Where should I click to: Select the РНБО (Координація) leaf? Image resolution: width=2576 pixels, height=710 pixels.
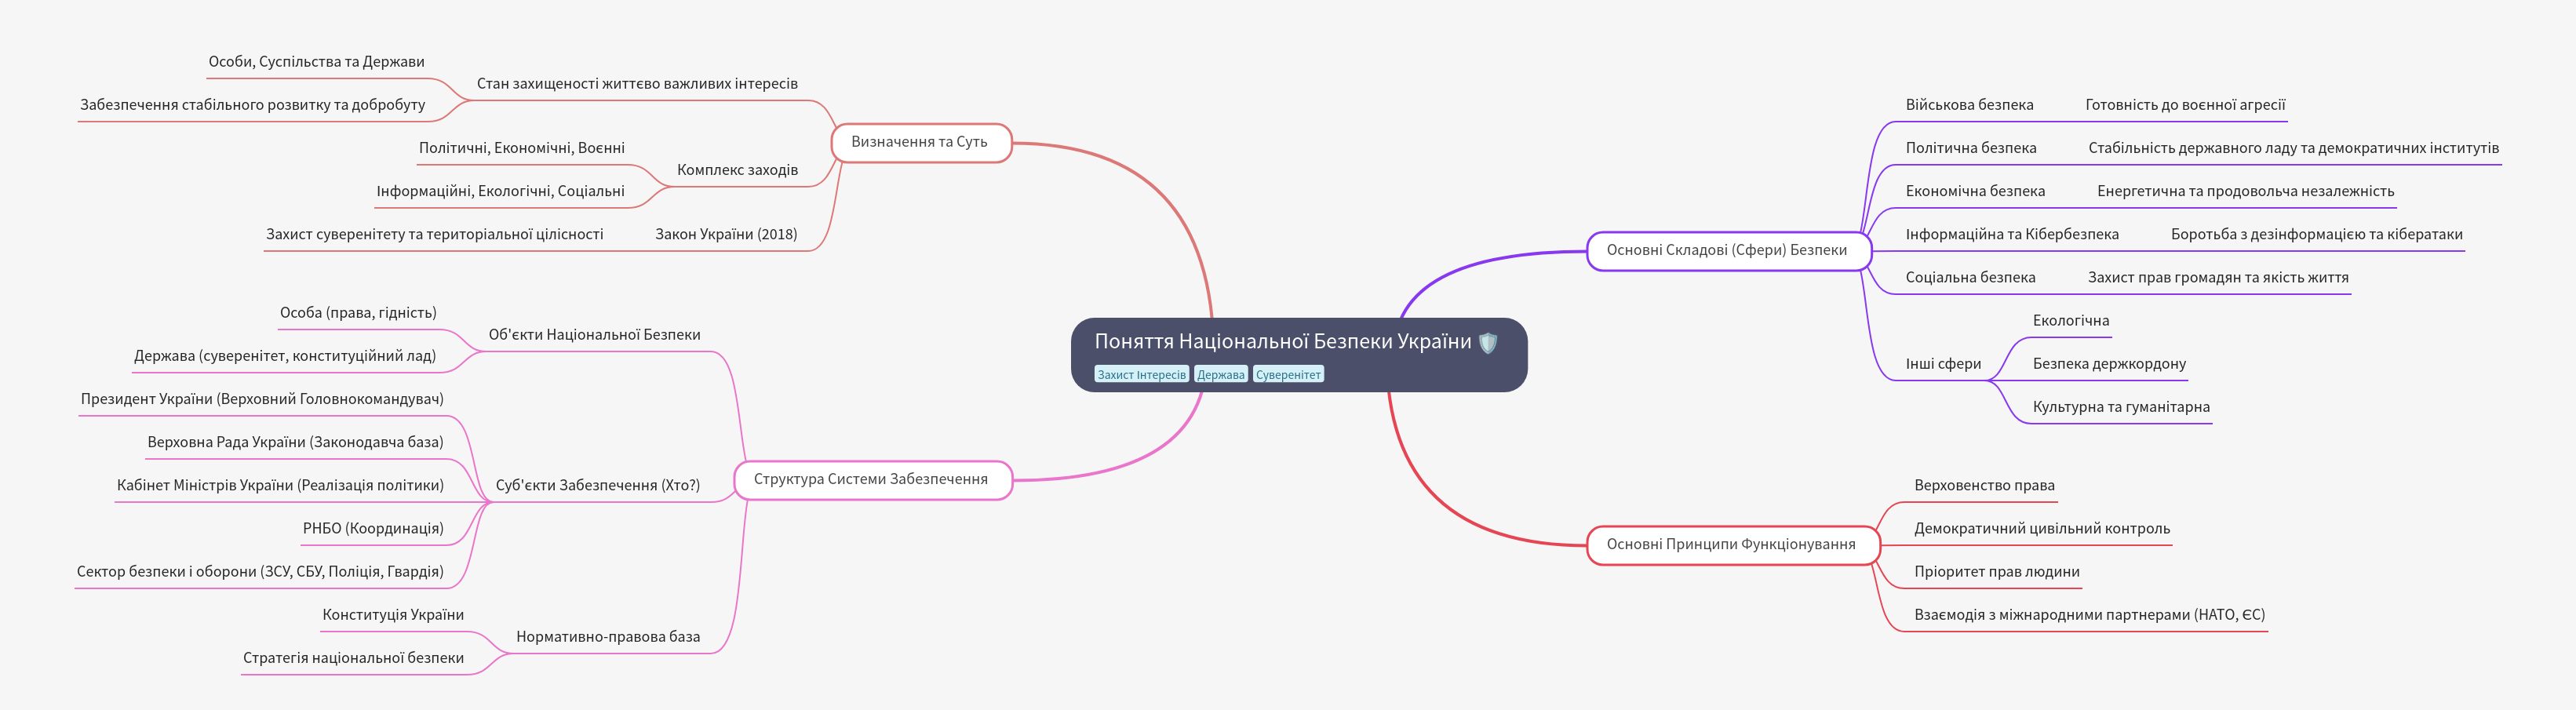[373, 529]
